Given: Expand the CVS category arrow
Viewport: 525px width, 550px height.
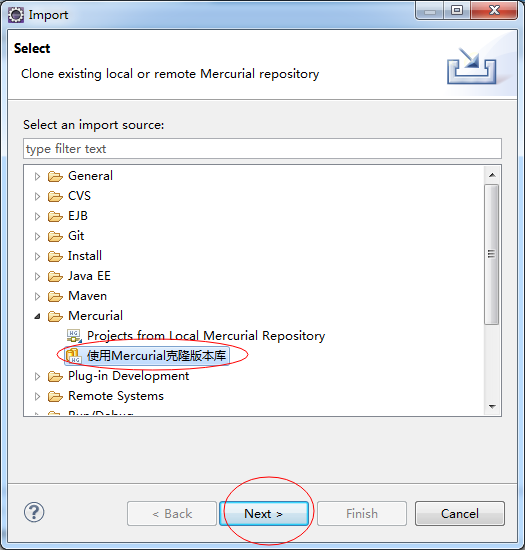Looking at the screenshot, I should pyautogui.click(x=37, y=196).
